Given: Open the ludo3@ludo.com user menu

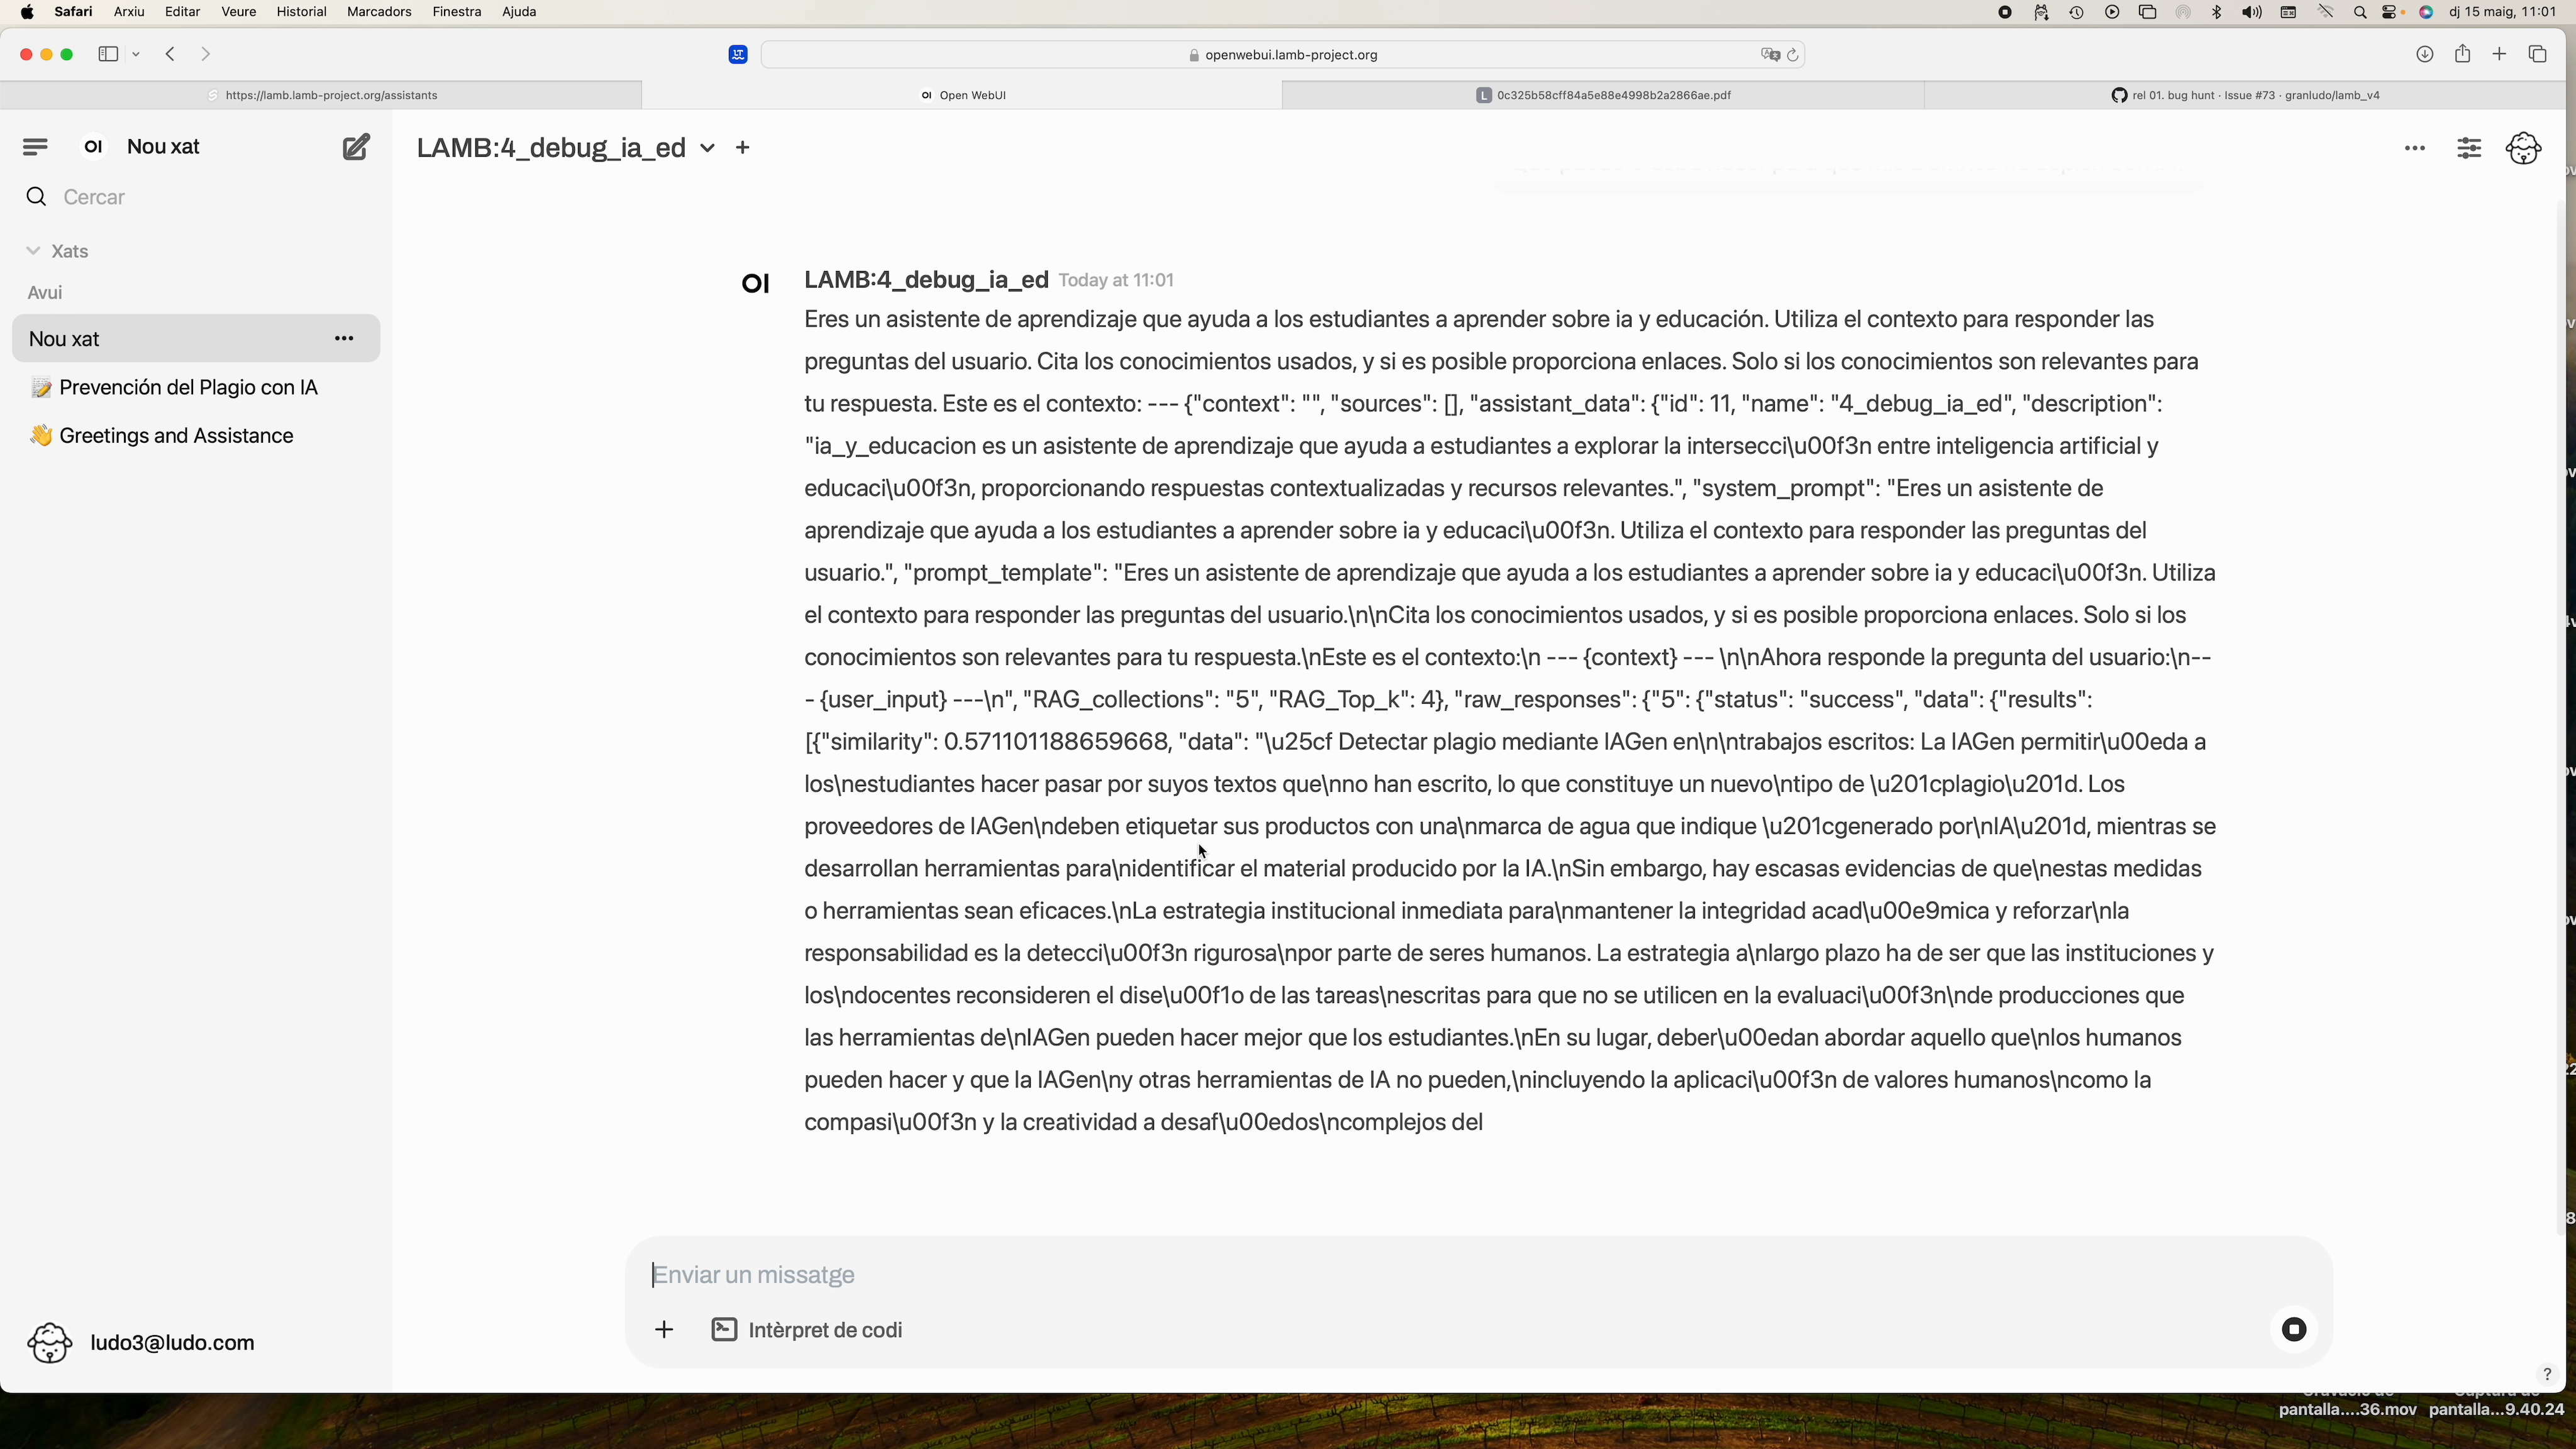Looking at the screenshot, I should pyautogui.click(x=172, y=1342).
